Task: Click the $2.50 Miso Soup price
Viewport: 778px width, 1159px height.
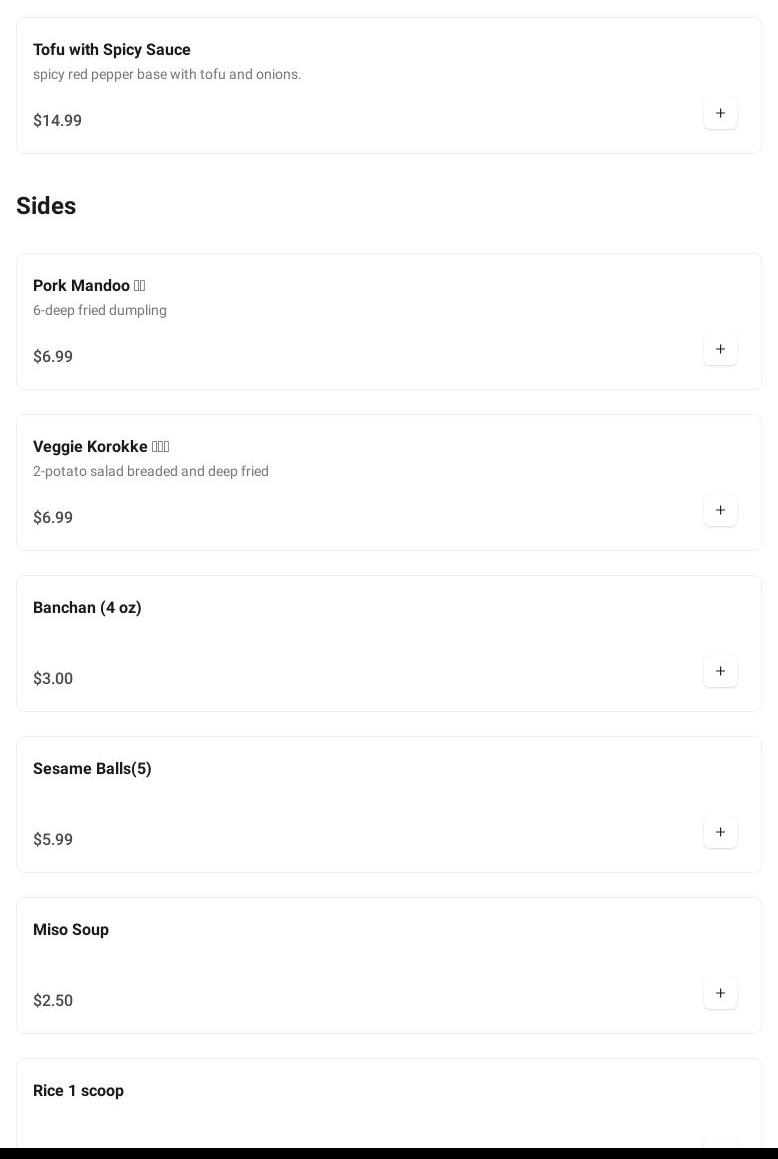Action: tap(53, 1000)
